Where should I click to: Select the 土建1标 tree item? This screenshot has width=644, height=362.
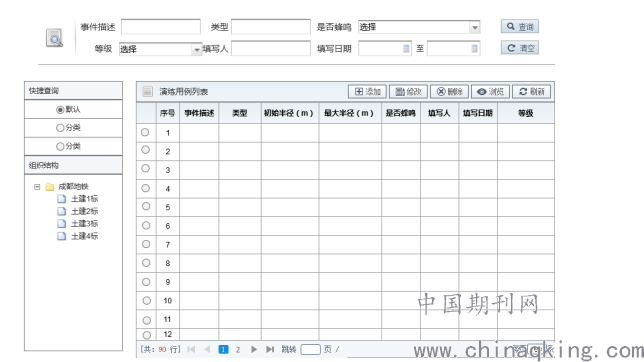coord(78,199)
